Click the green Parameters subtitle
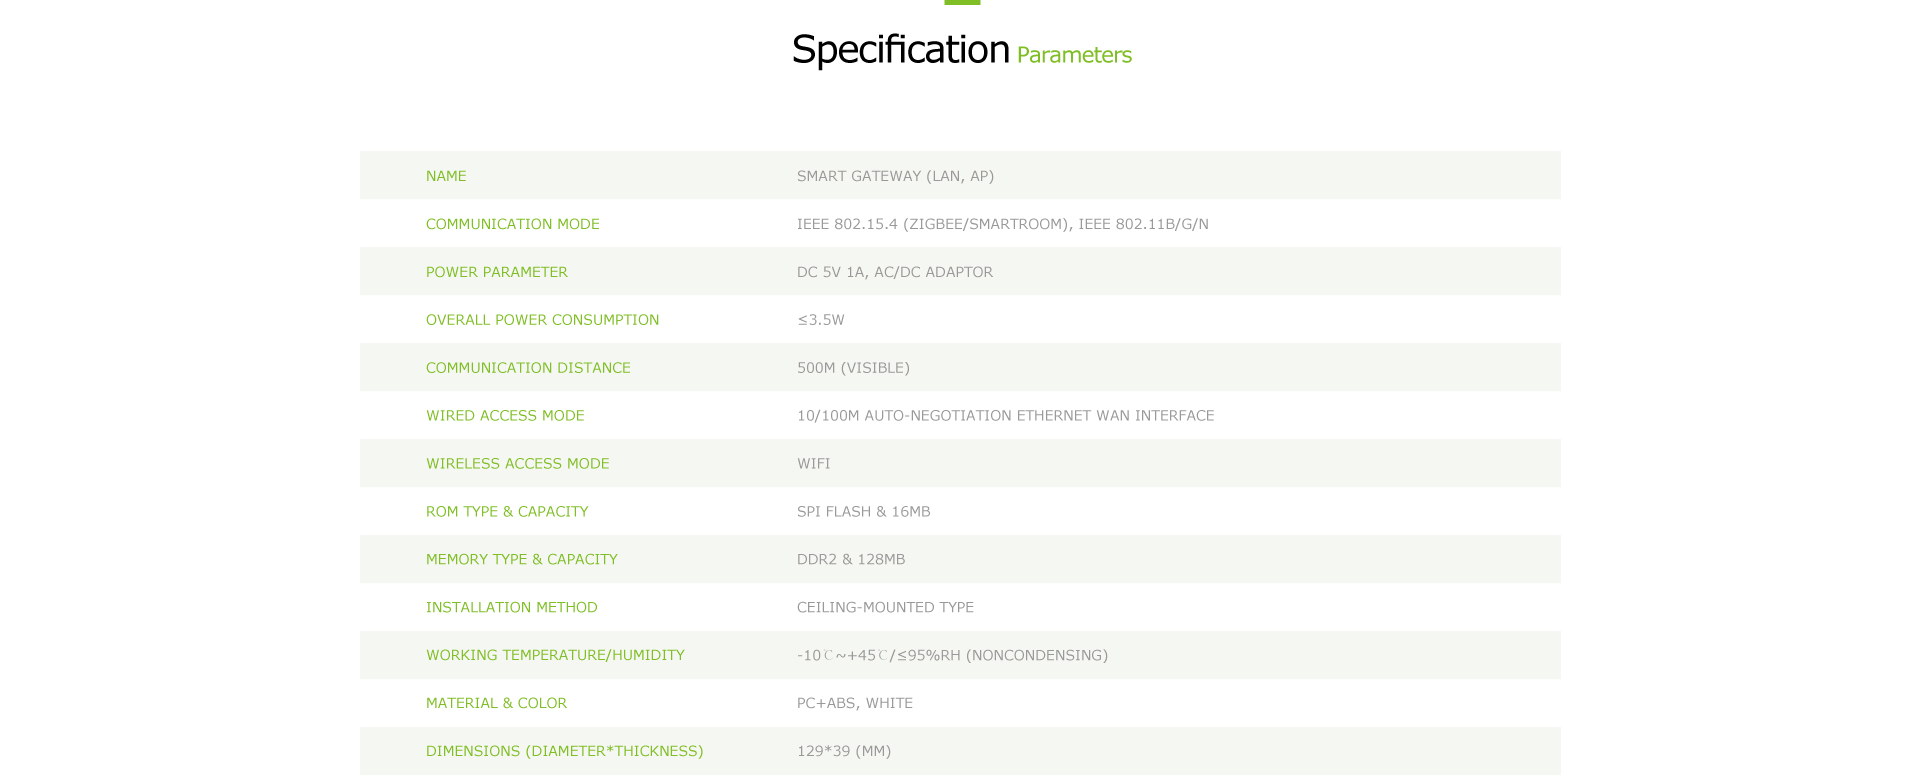This screenshot has height=775, width=1920. [1074, 55]
